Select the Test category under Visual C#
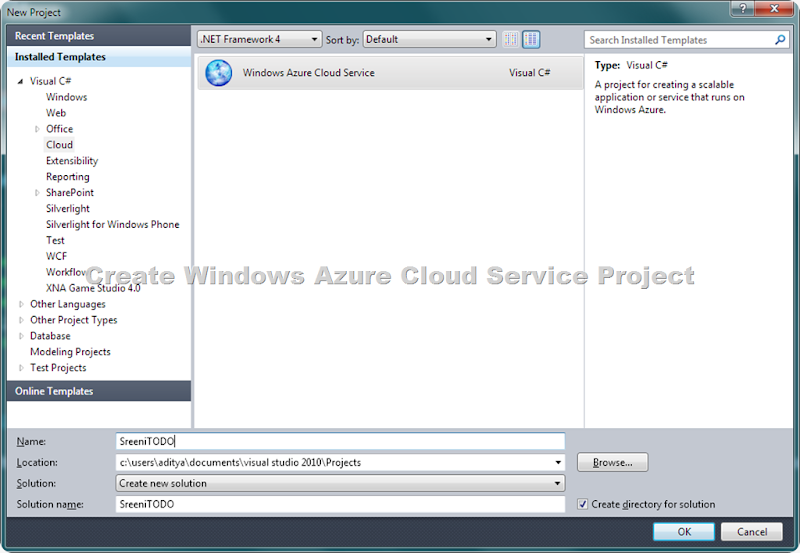The image size is (800, 553). click(55, 240)
